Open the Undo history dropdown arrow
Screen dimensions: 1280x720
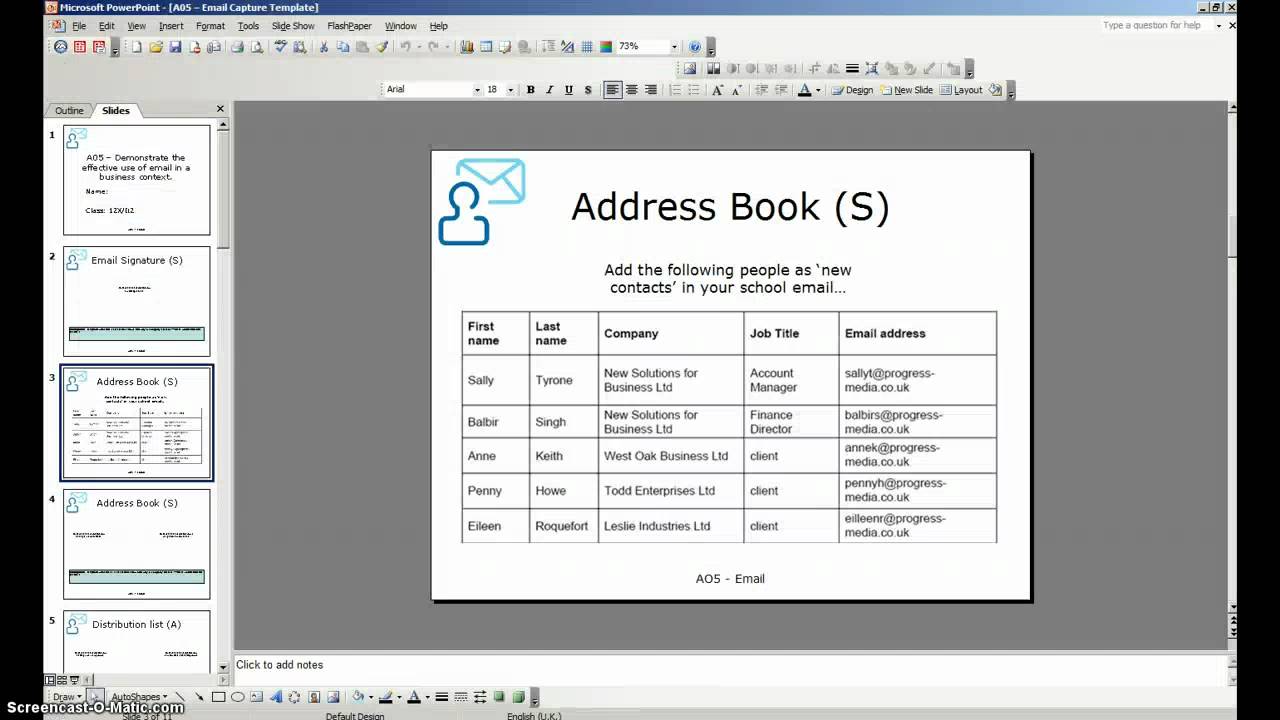click(x=418, y=46)
